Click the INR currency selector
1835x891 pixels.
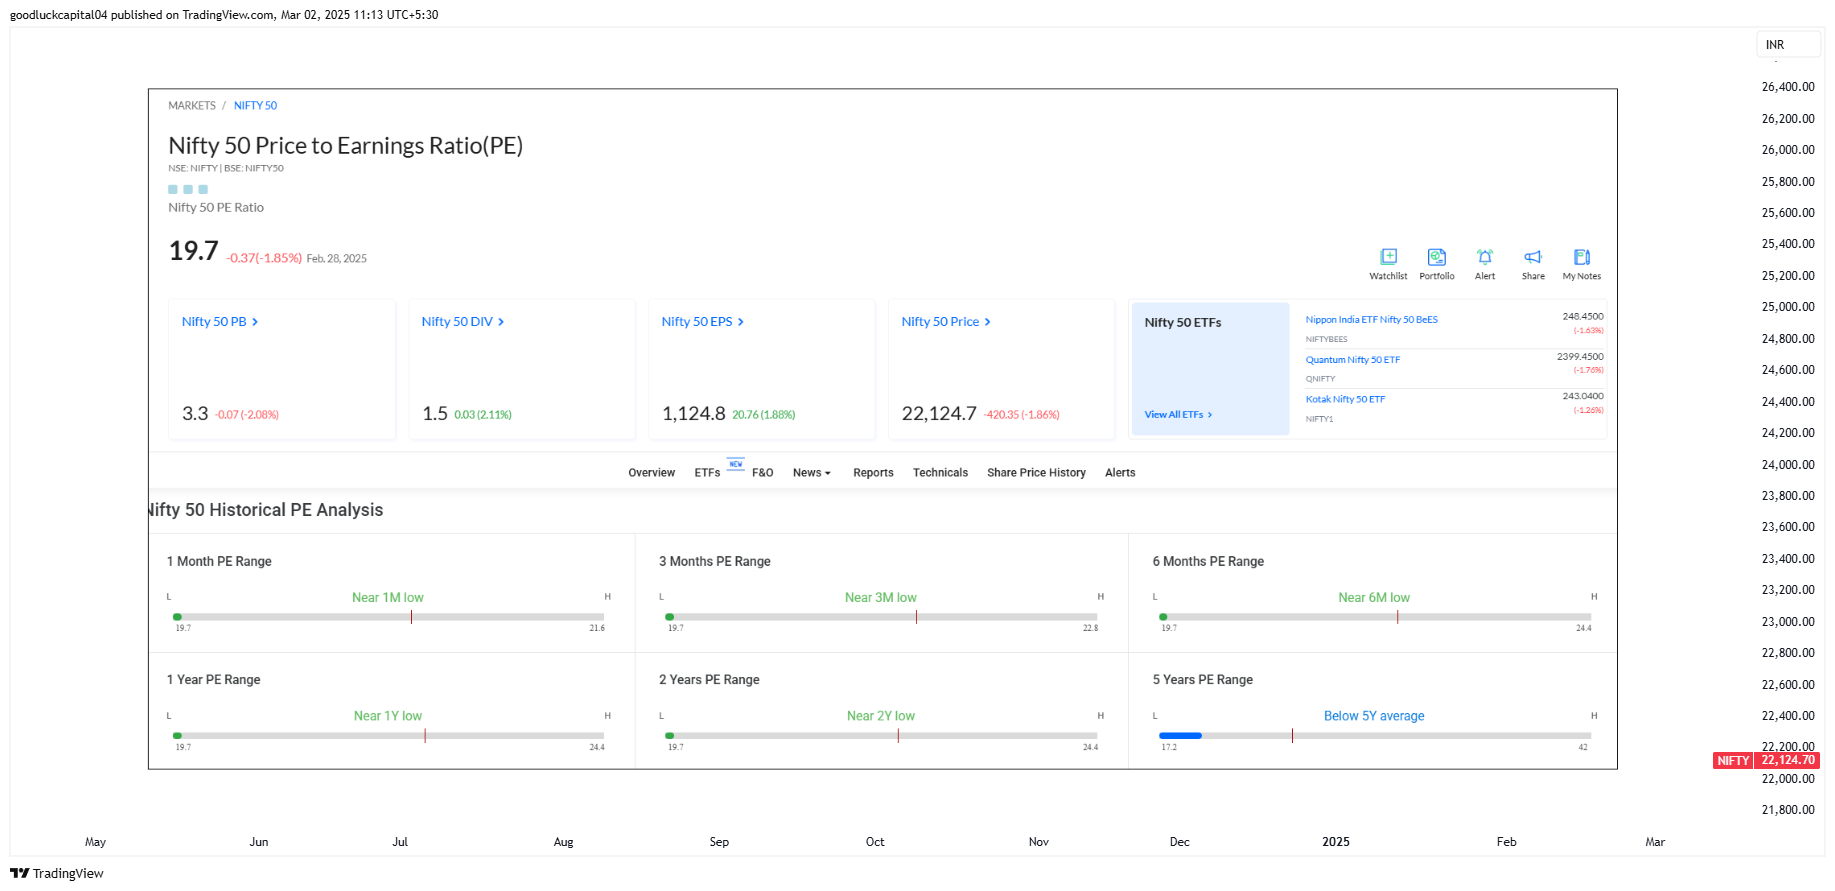click(1788, 45)
